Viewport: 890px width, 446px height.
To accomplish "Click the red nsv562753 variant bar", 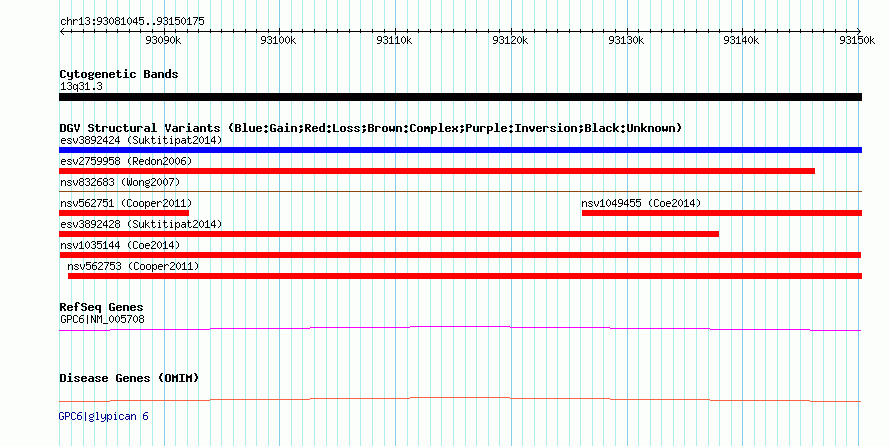I will pyautogui.click(x=465, y=276).
